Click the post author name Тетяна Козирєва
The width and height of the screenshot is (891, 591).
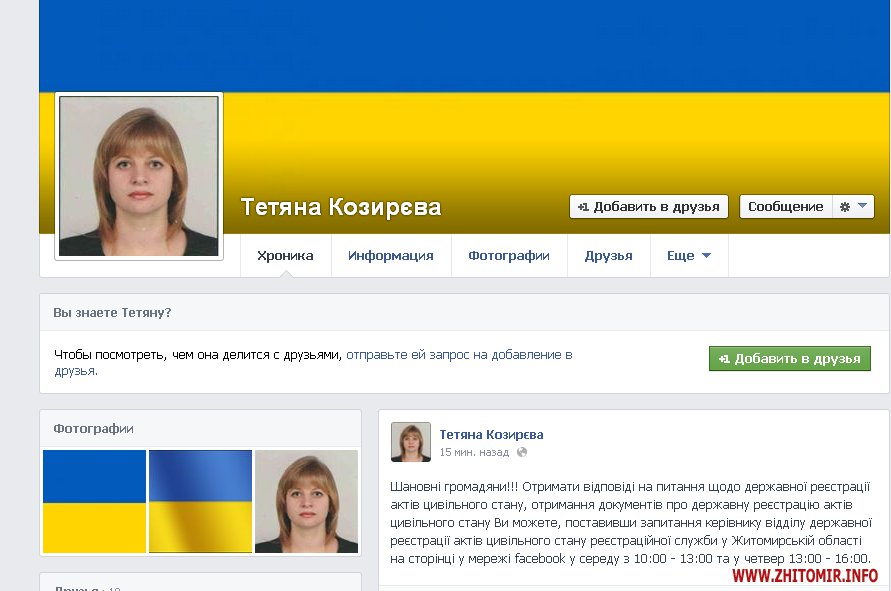(491, 435)
